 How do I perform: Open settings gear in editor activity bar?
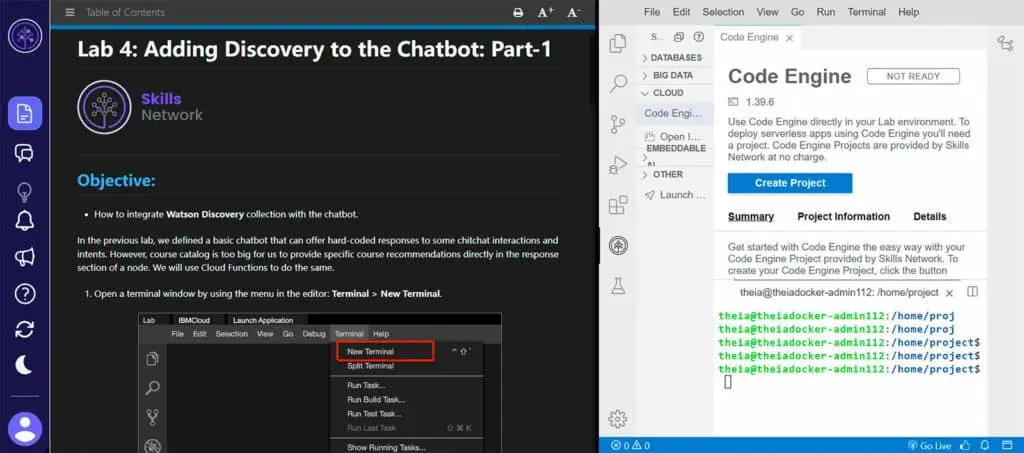(x=617, y=419)
